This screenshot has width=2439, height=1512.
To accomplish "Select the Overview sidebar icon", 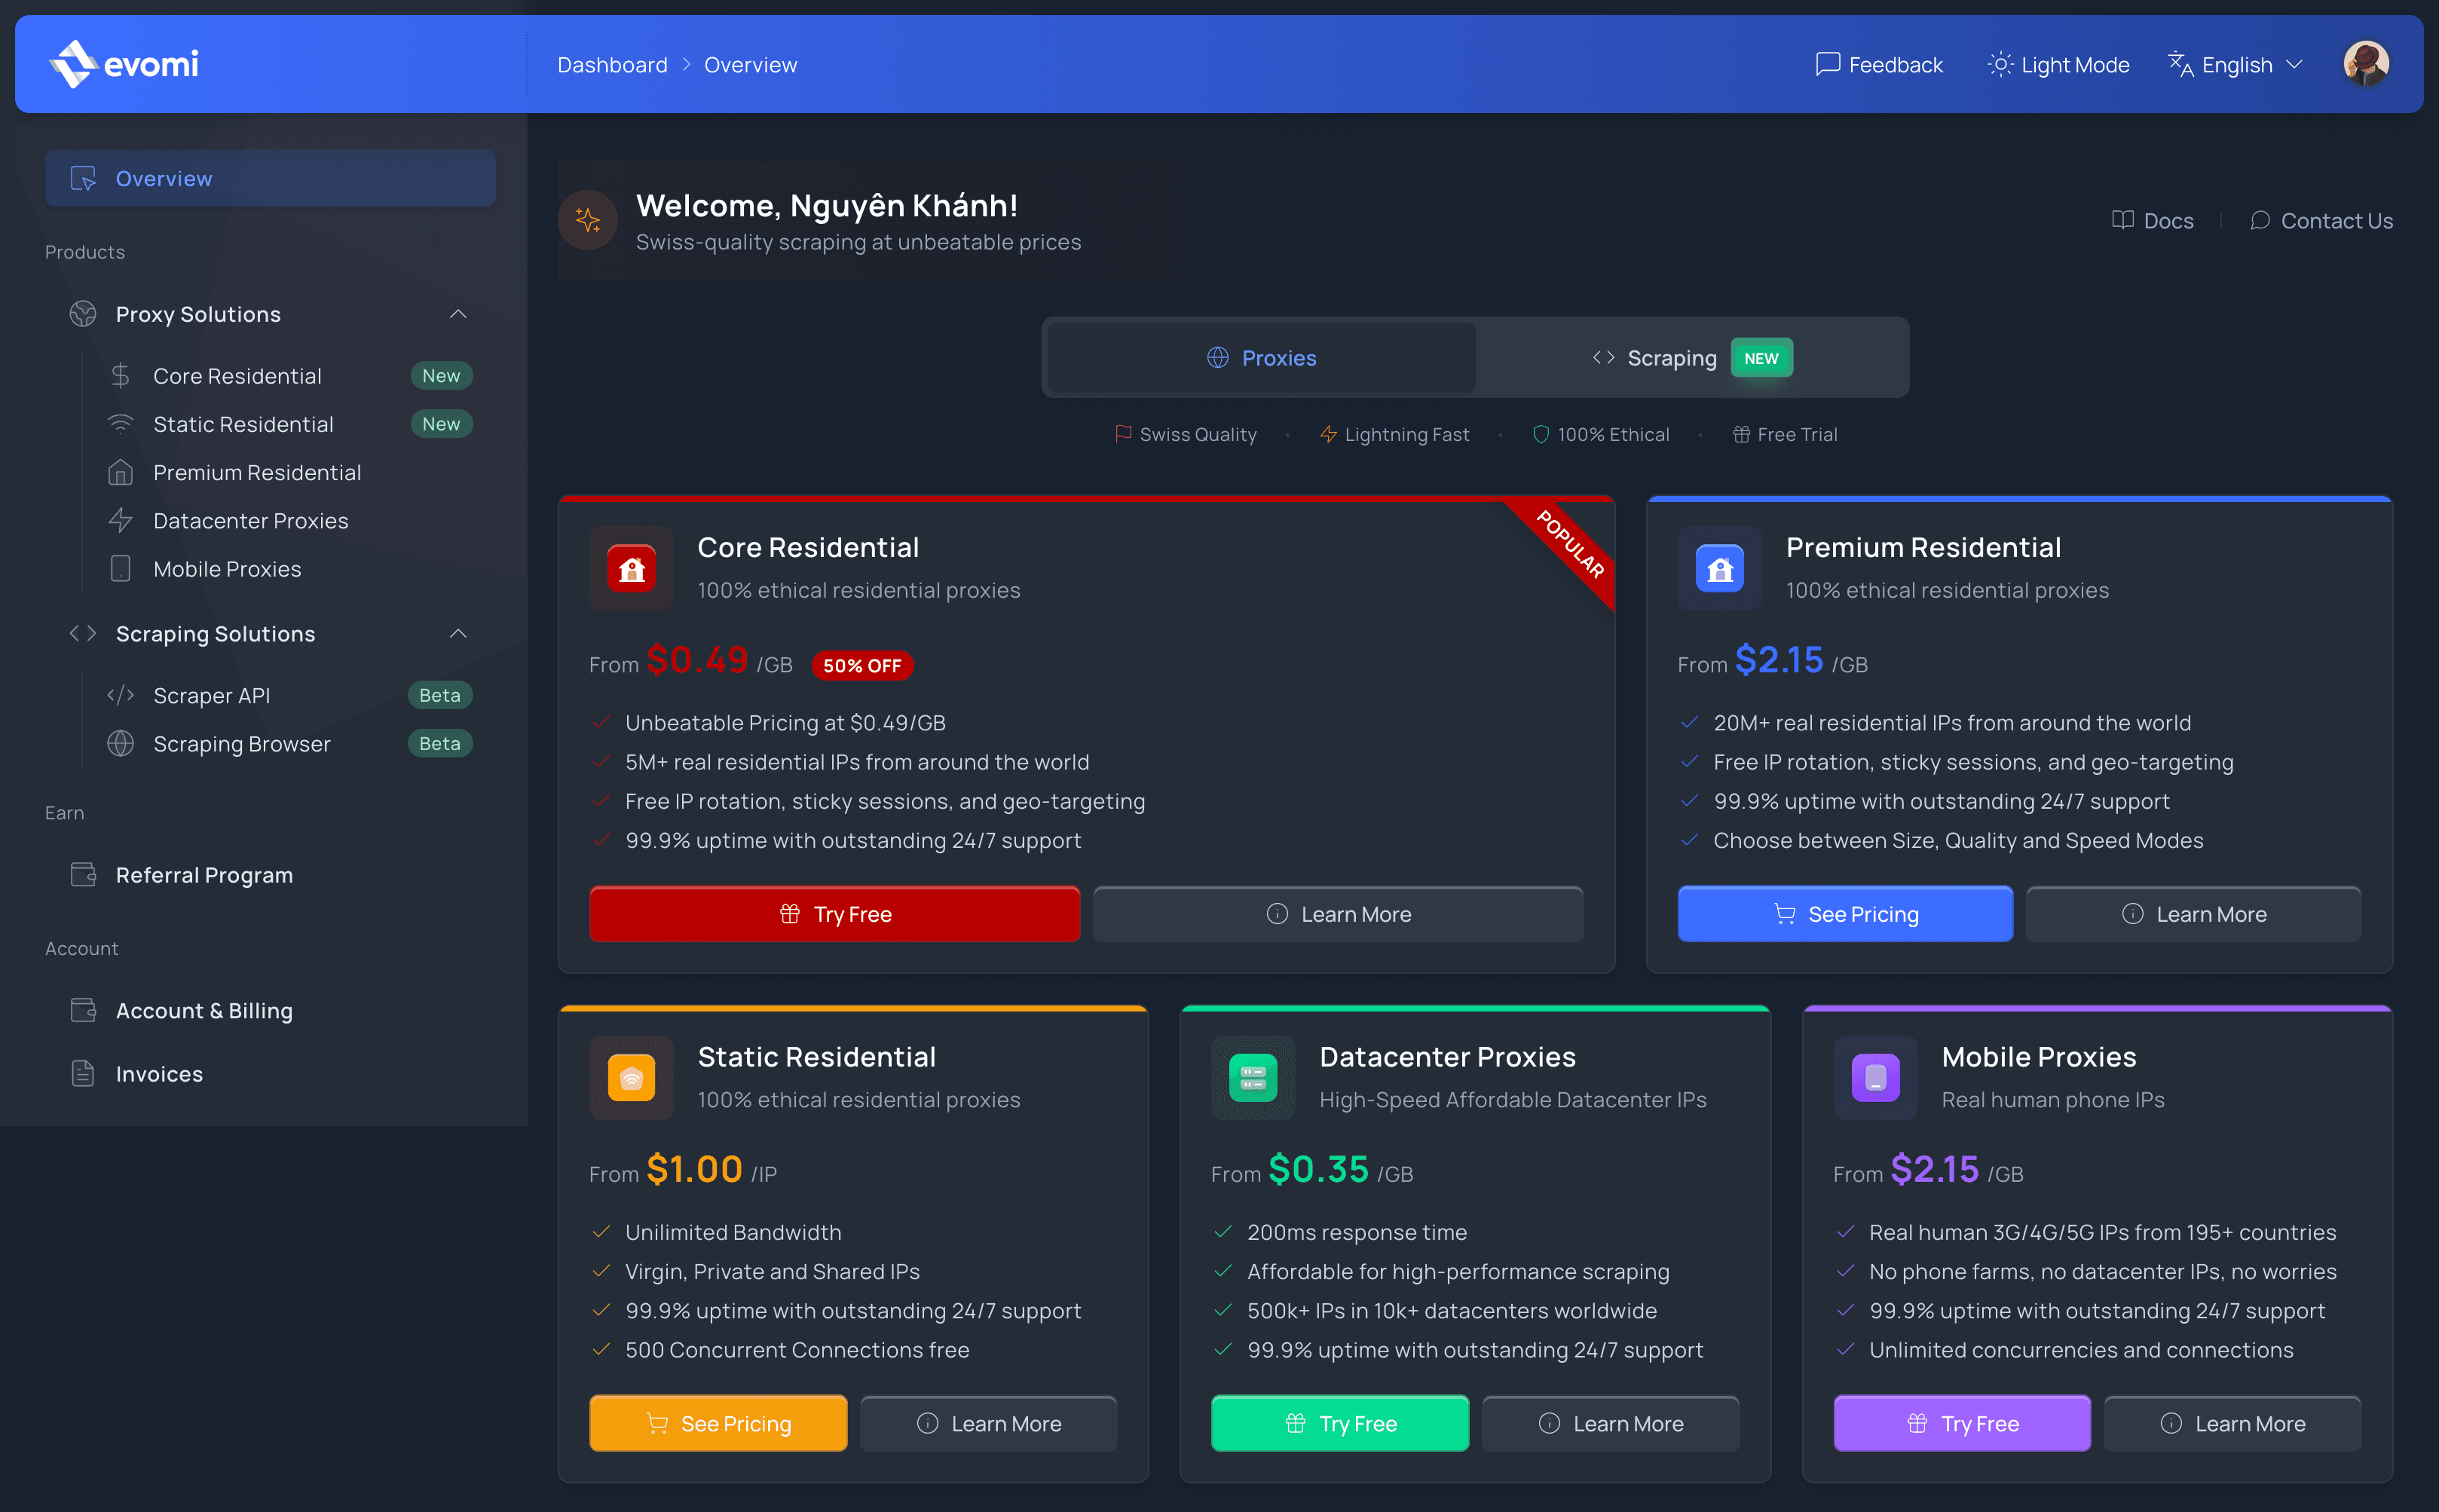I will click(x=84, y=178).
